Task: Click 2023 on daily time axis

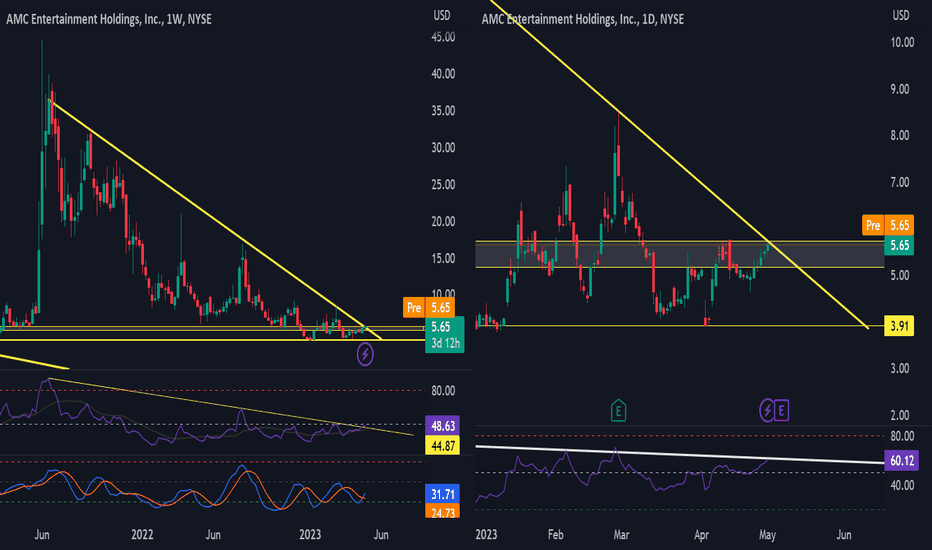Action: tap(486, 534)
